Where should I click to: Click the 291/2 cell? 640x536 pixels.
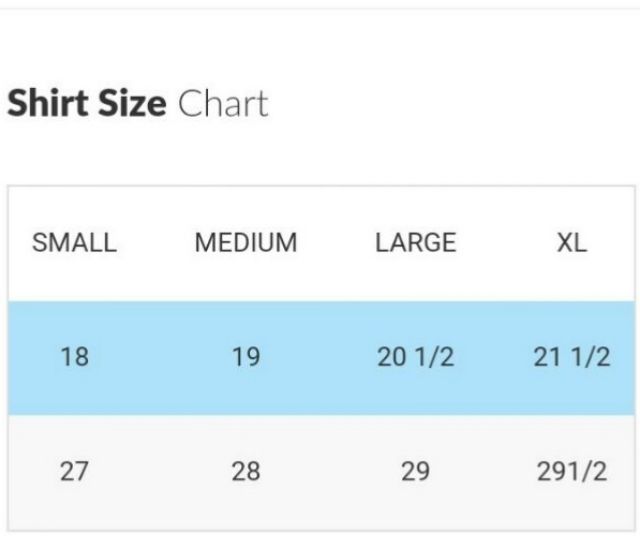571,471
